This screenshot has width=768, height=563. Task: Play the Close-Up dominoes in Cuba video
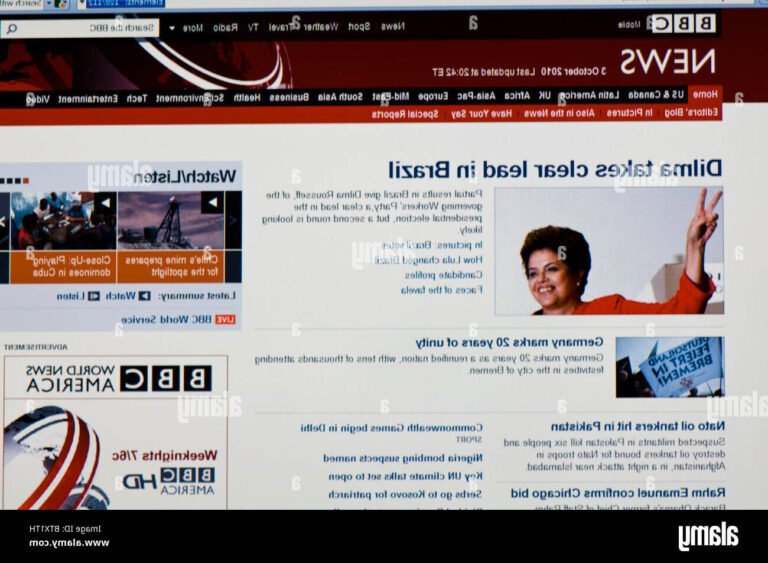[63, 220]
